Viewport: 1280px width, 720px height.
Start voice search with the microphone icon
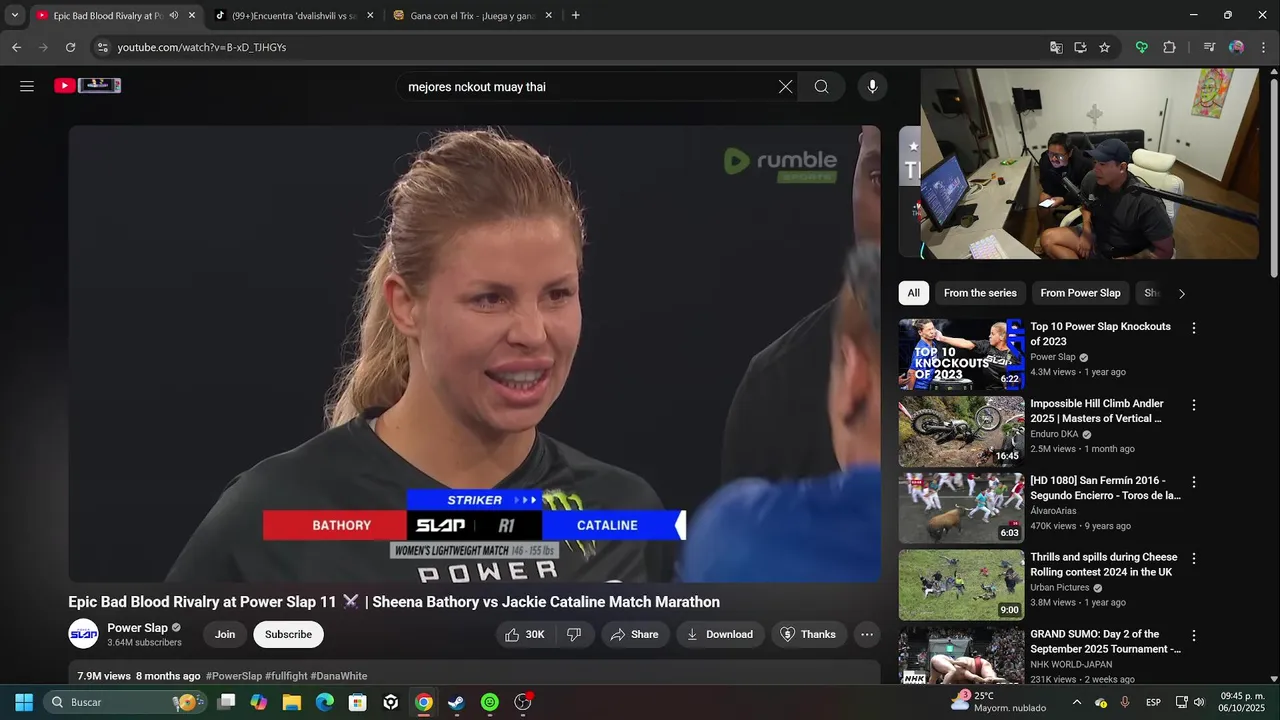click(872, 87)
